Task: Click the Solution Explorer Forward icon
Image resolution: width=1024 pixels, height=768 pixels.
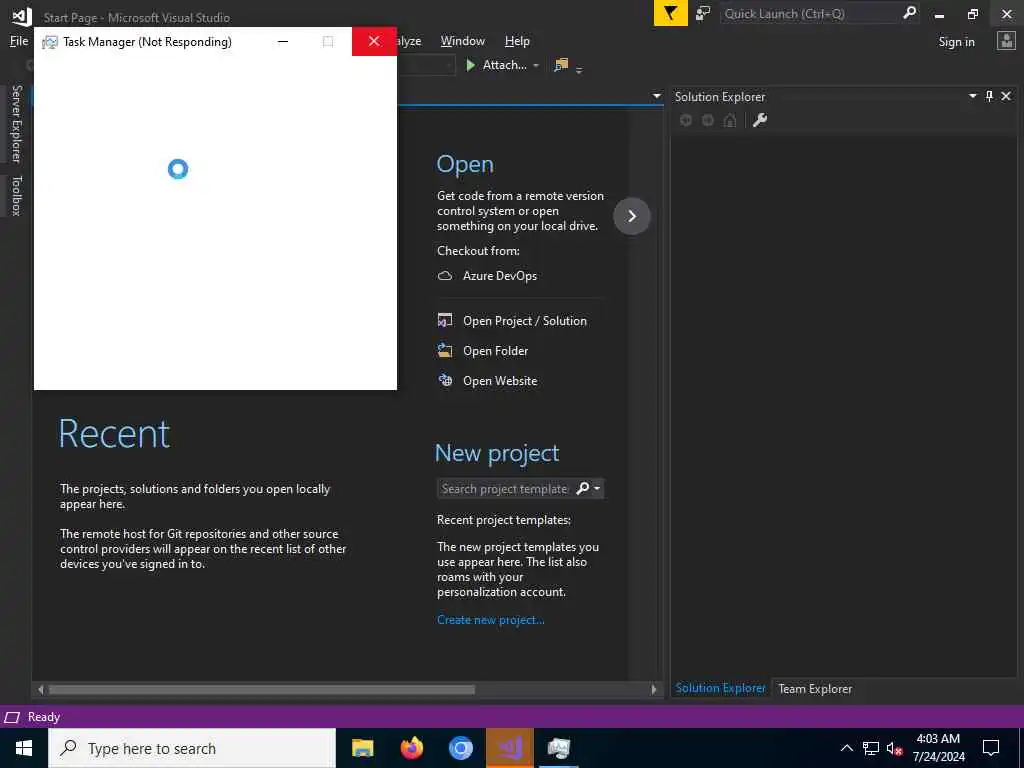Action: 708,120
